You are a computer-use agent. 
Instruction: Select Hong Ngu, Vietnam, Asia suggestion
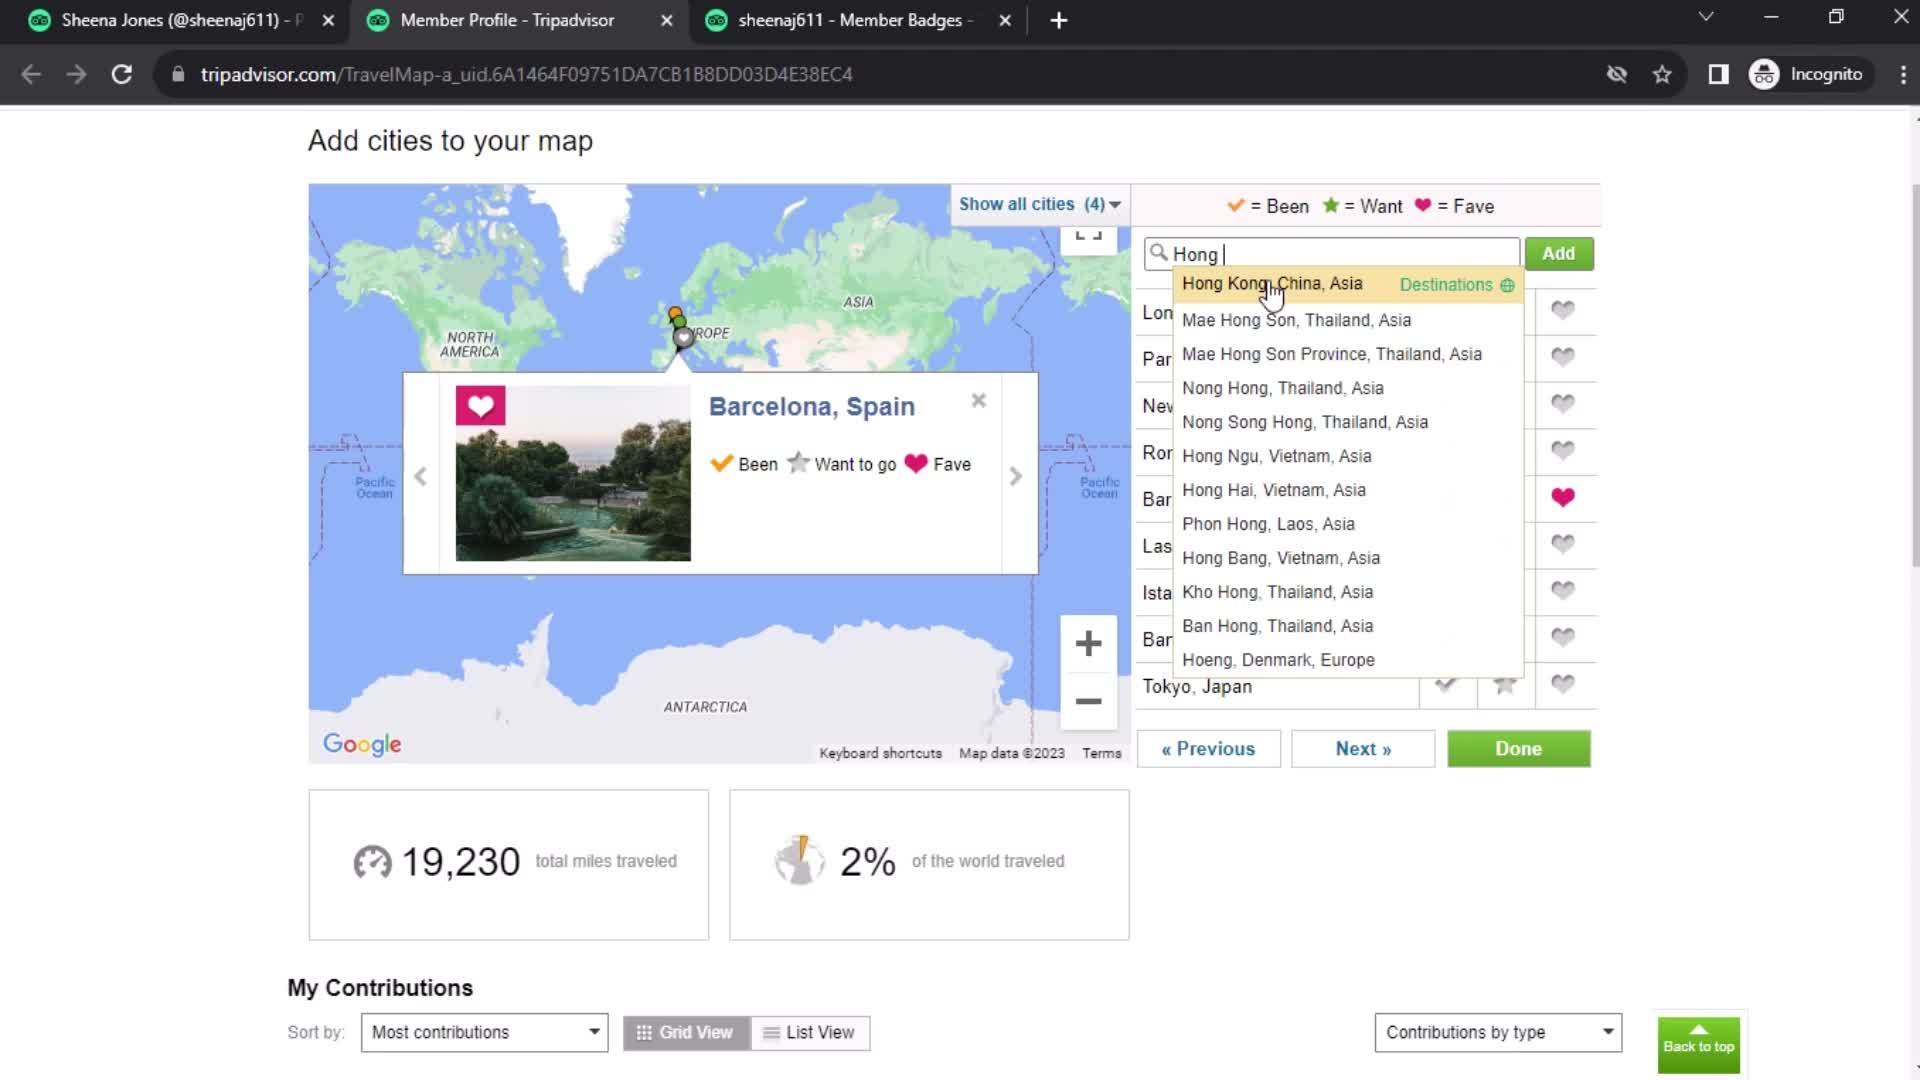(x=1348, y=456)
